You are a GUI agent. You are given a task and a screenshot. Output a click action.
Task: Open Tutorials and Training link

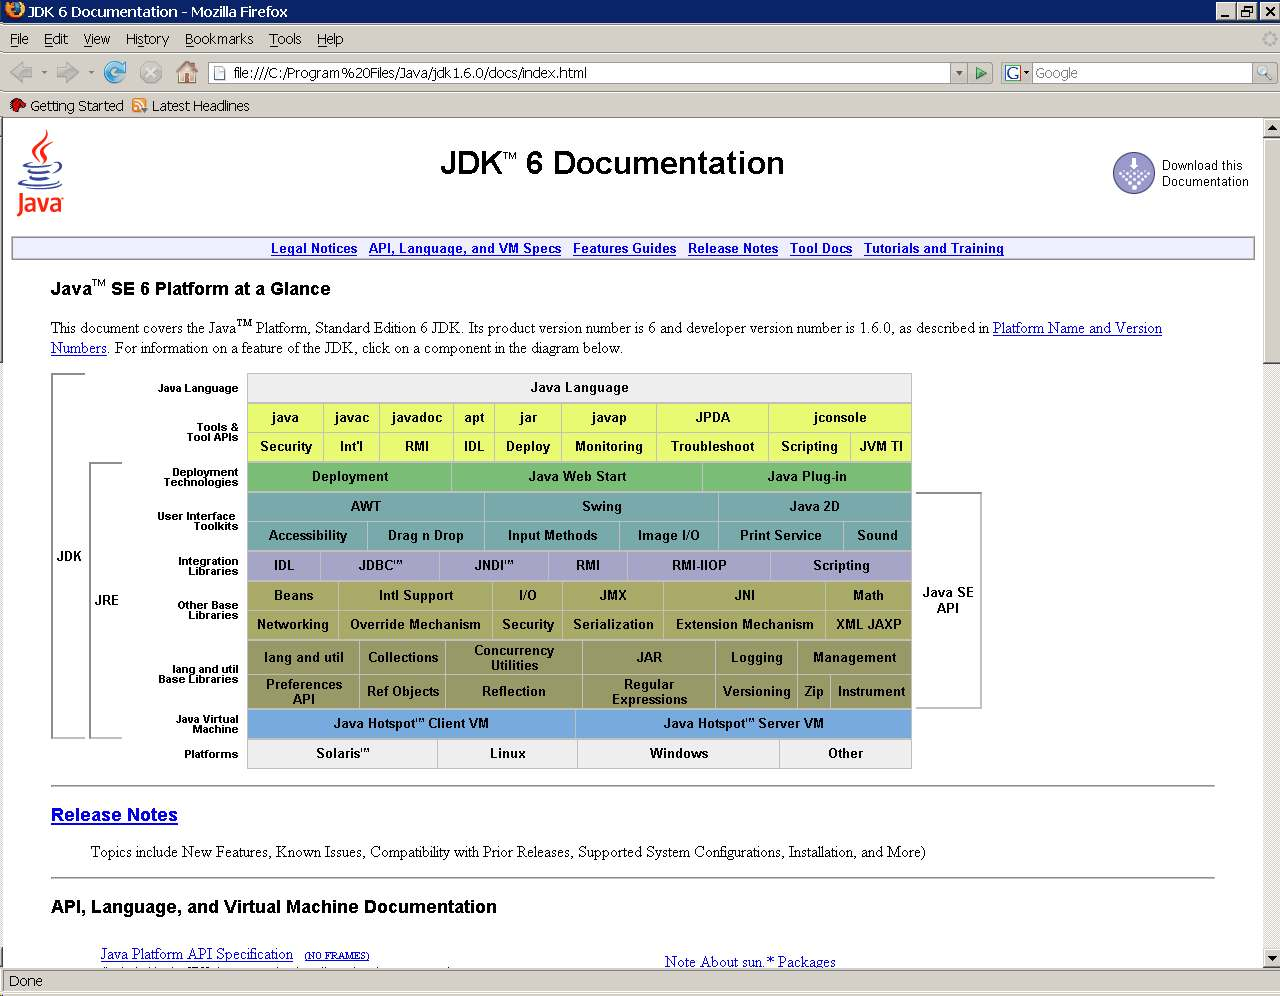tap(934, 248)
